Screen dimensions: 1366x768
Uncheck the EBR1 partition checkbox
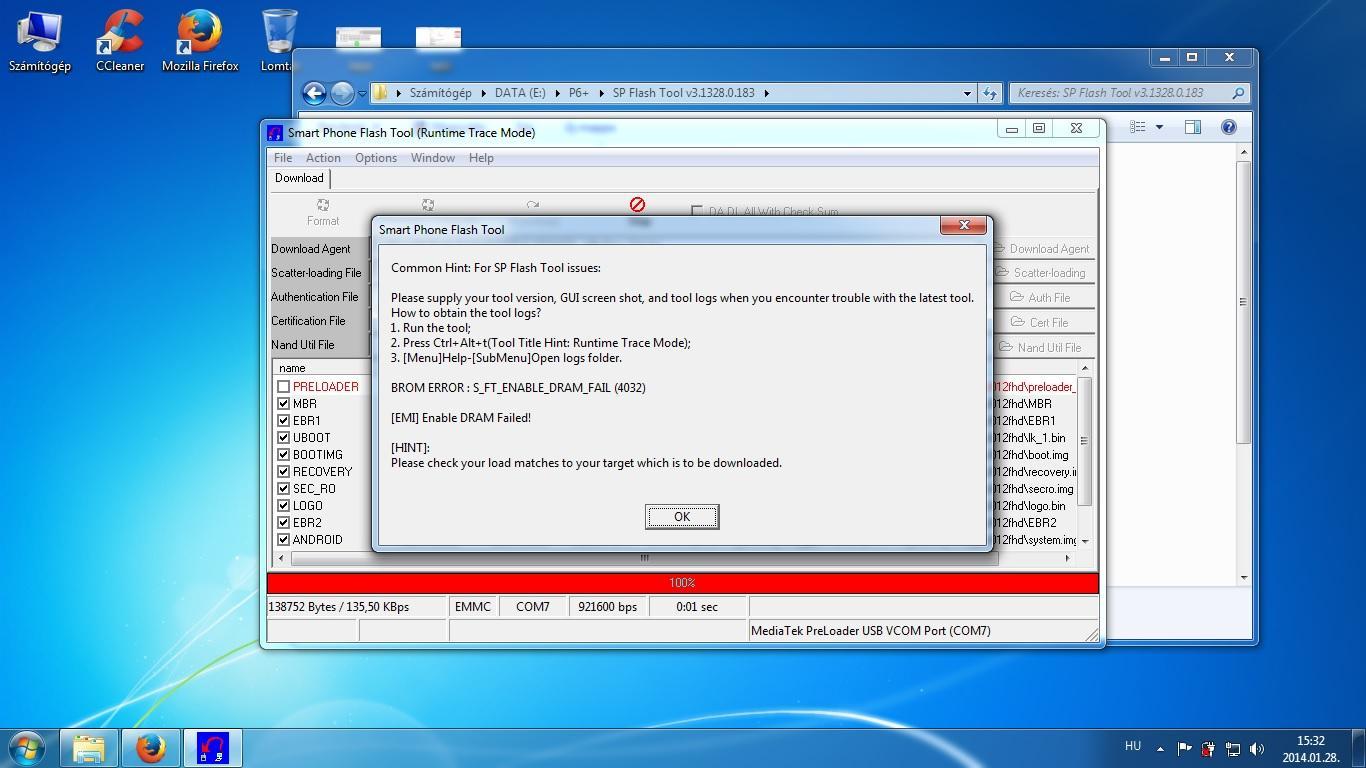[x=283, y=421]
